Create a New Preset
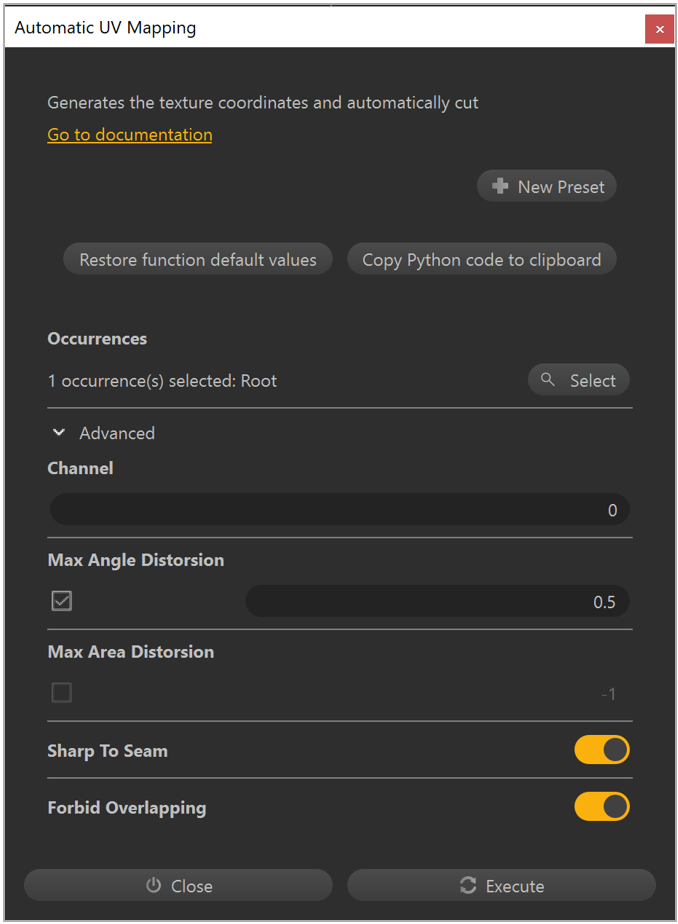Image resolution: width=678 pixels, height=924 pixels. [546, 185]
